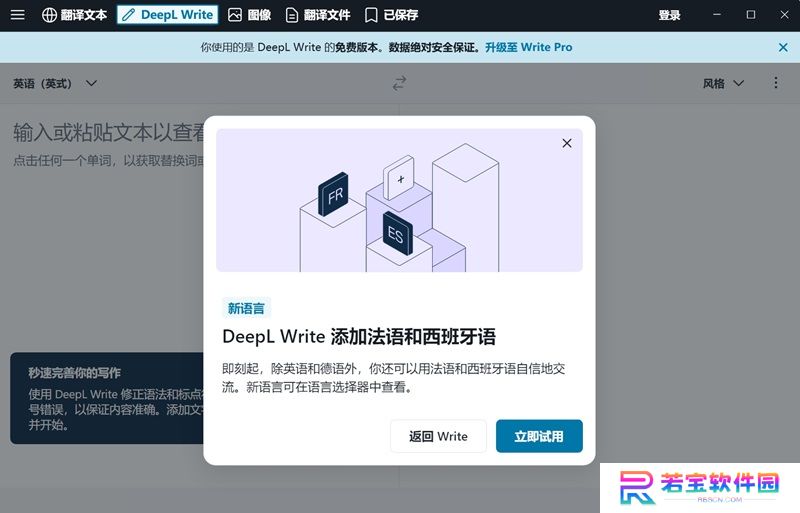This screenshot has width=800, height=513.
Task: Click the swap languages arrows icon
Action: click(399, 83)
